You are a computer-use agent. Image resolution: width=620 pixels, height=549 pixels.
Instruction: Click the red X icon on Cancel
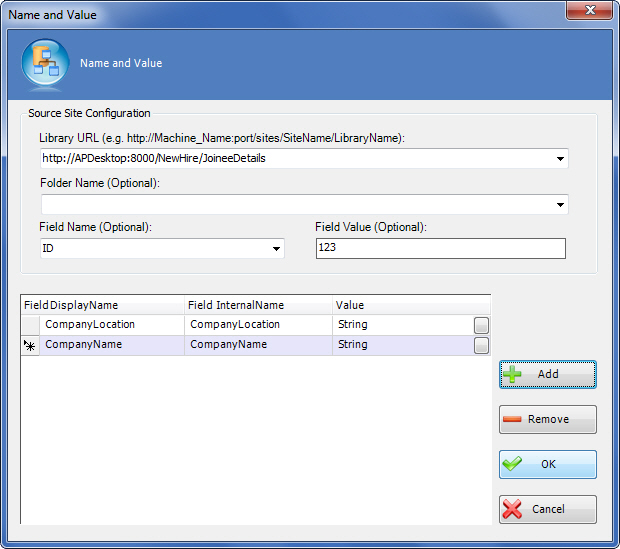pyautogui.click(x=513, y=509)
